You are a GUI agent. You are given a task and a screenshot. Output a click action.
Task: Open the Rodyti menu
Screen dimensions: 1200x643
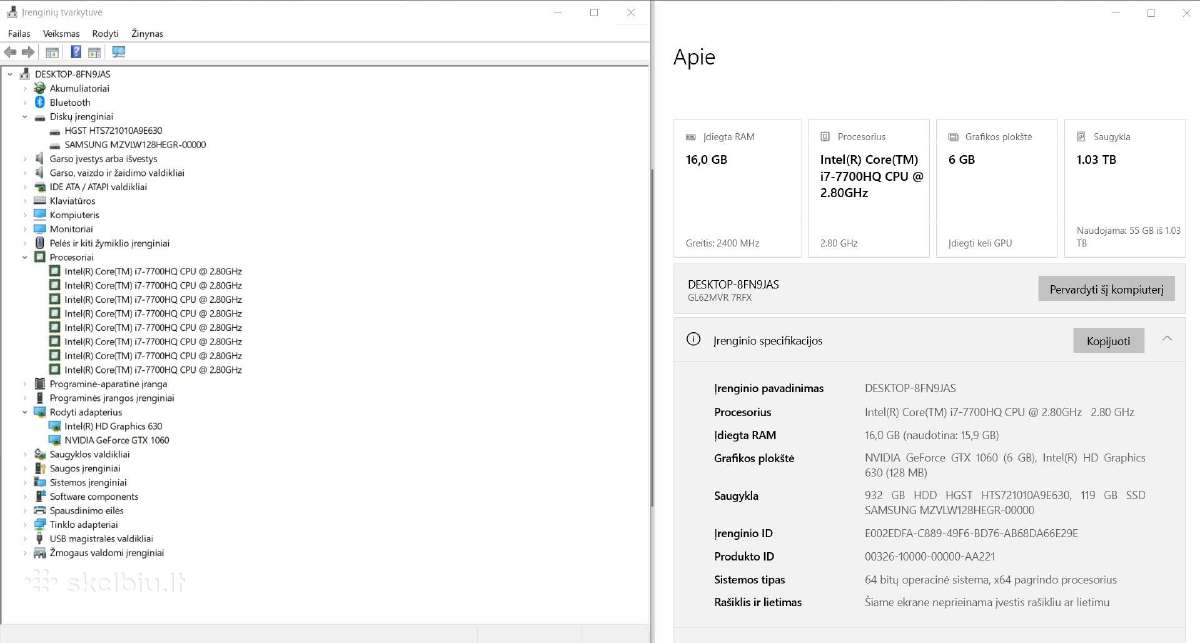(x=105, y=33)
